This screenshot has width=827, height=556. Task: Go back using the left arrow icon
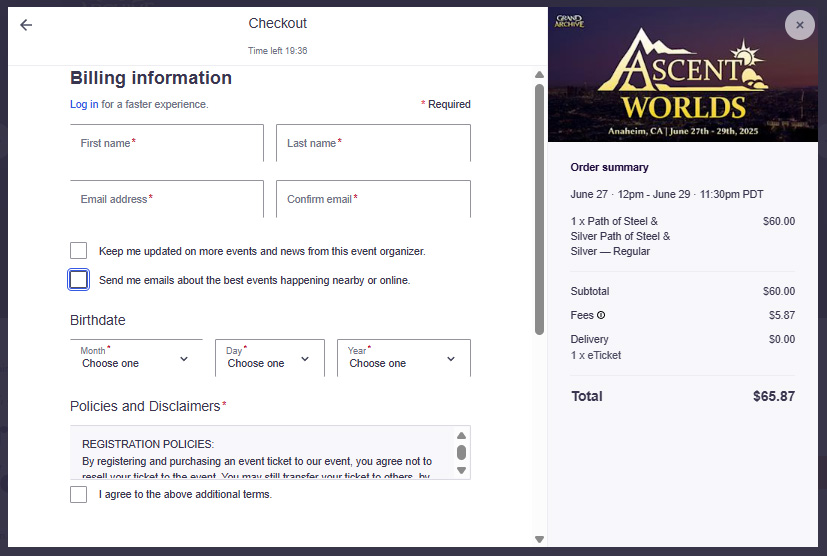point(26,25)
